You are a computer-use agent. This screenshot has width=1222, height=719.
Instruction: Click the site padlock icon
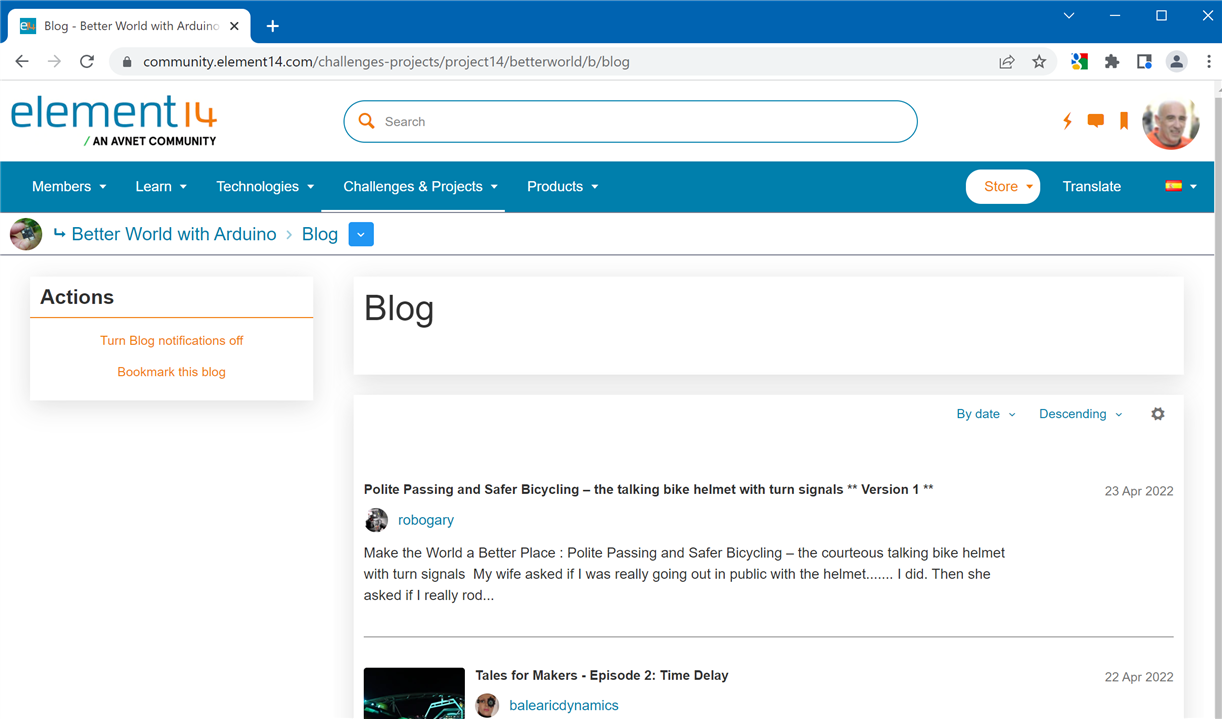126,62
